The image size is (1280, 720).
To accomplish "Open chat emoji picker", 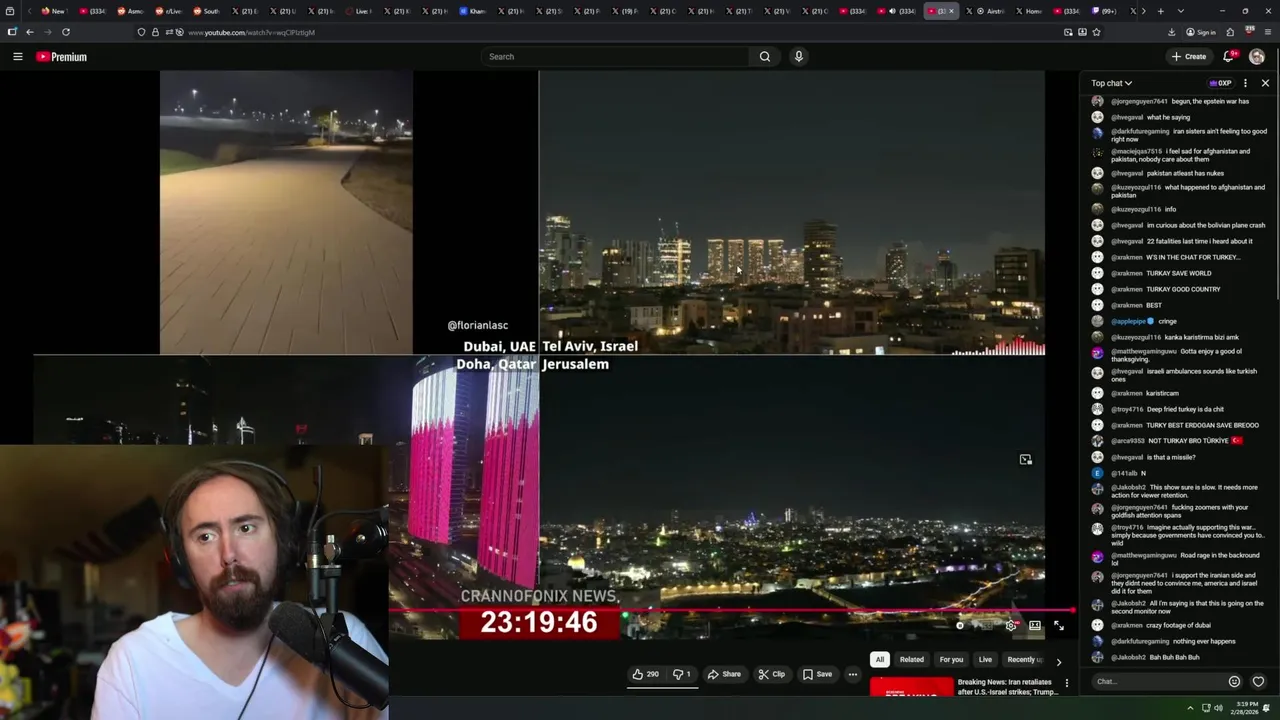I will (1234, 682).
